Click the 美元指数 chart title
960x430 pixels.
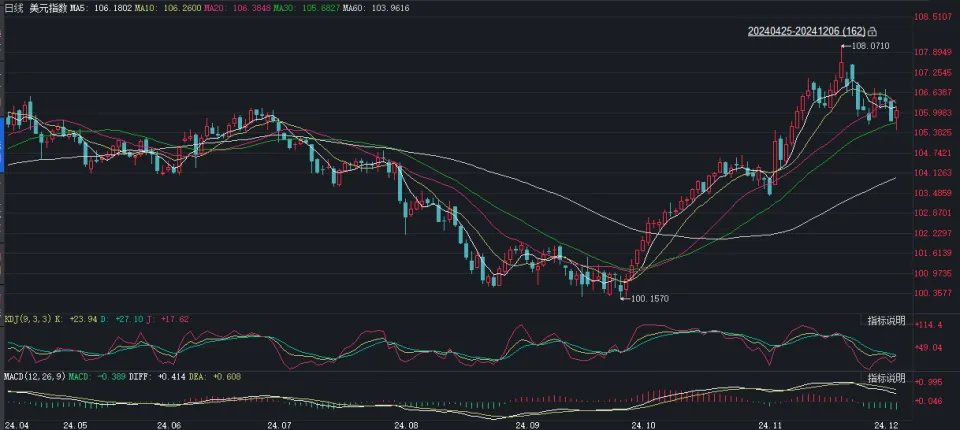48,7
